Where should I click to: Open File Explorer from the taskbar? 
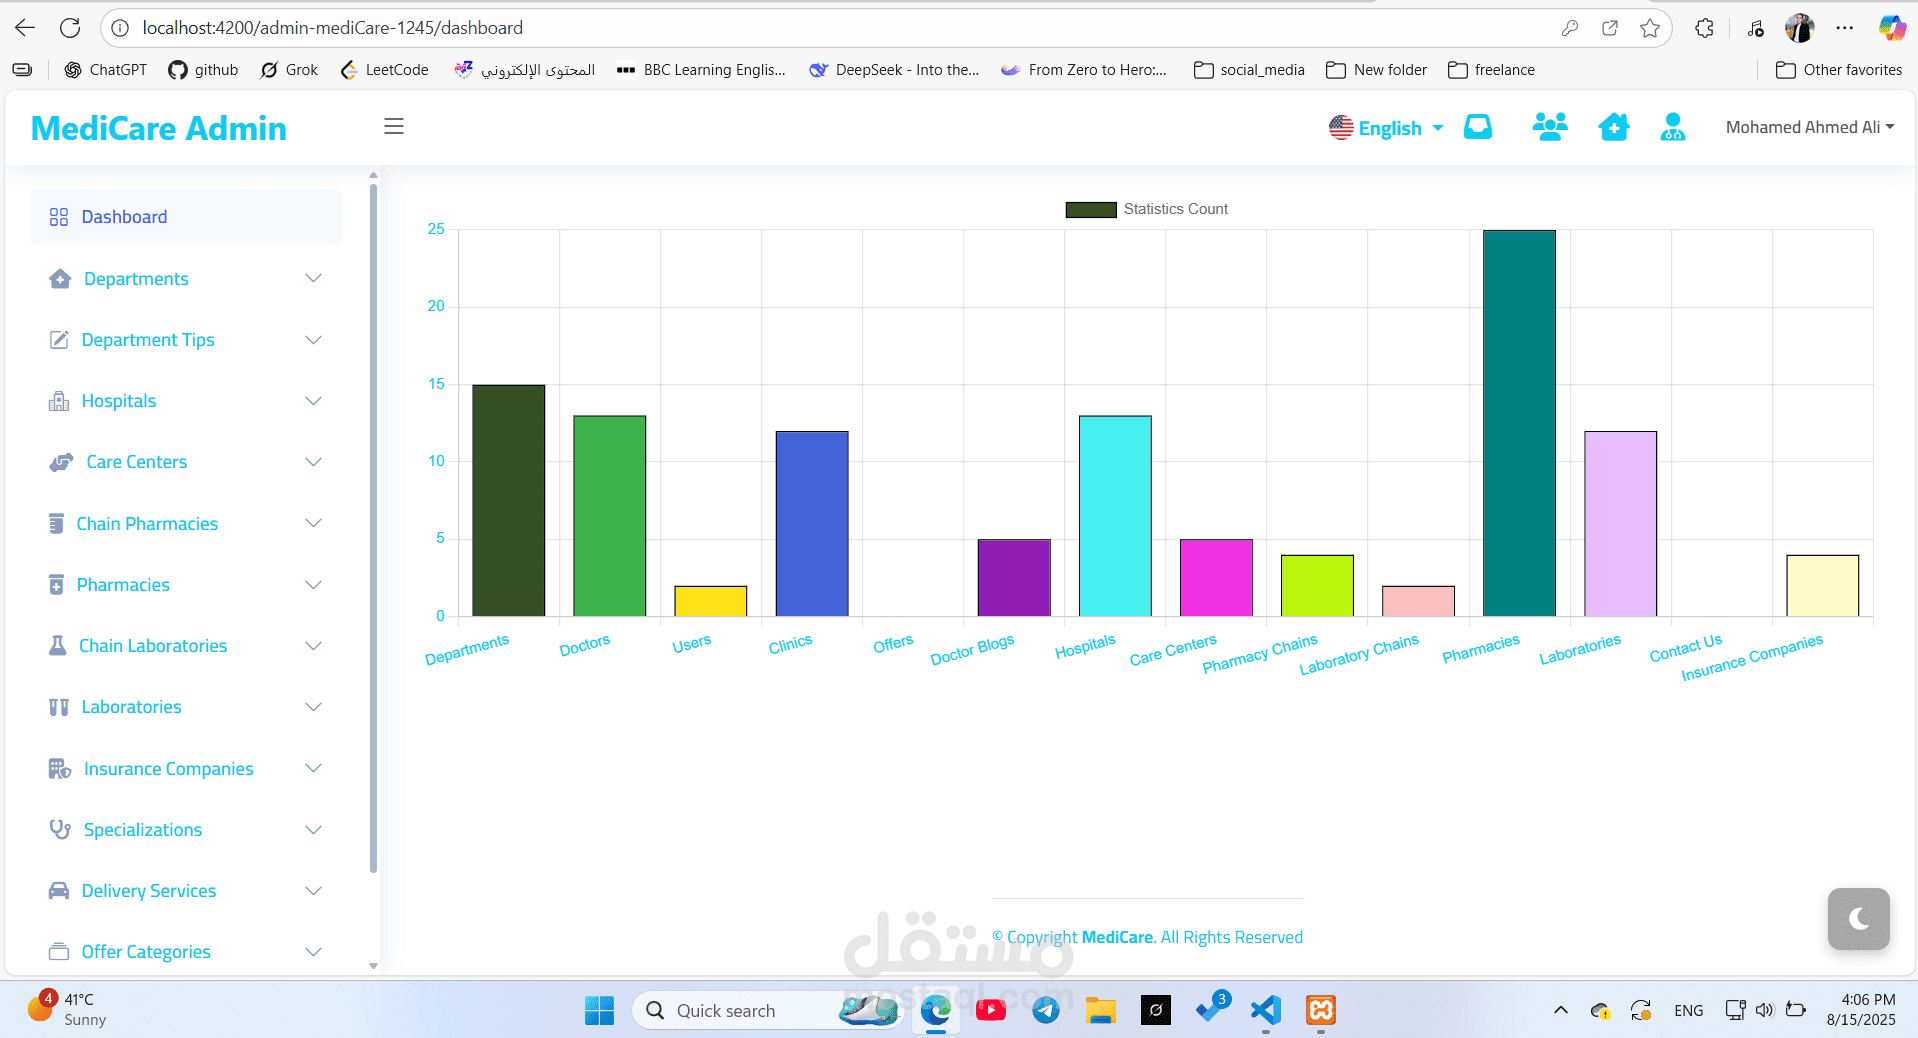[x=1101, y=1010]
